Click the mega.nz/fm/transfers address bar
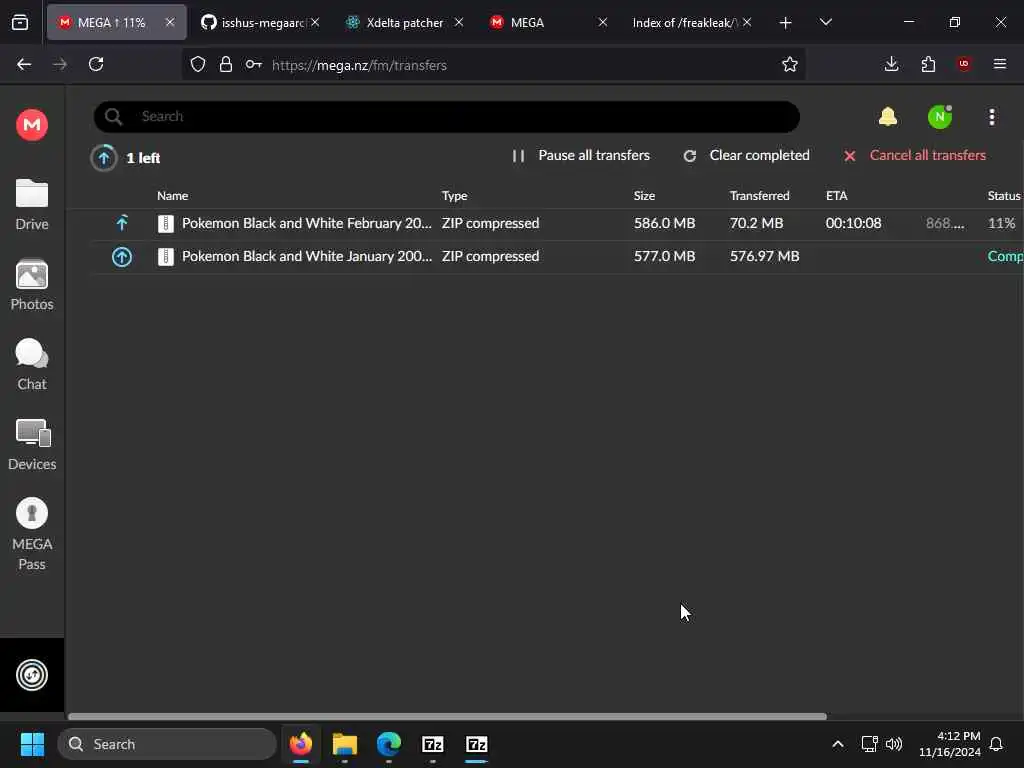Viewport: 1024px width, 768px height. 493,65
